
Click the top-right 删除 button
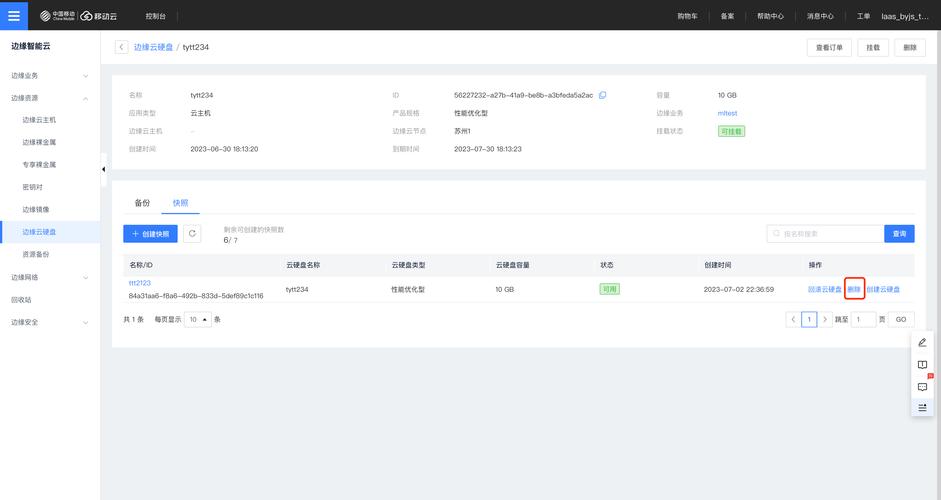910,47
